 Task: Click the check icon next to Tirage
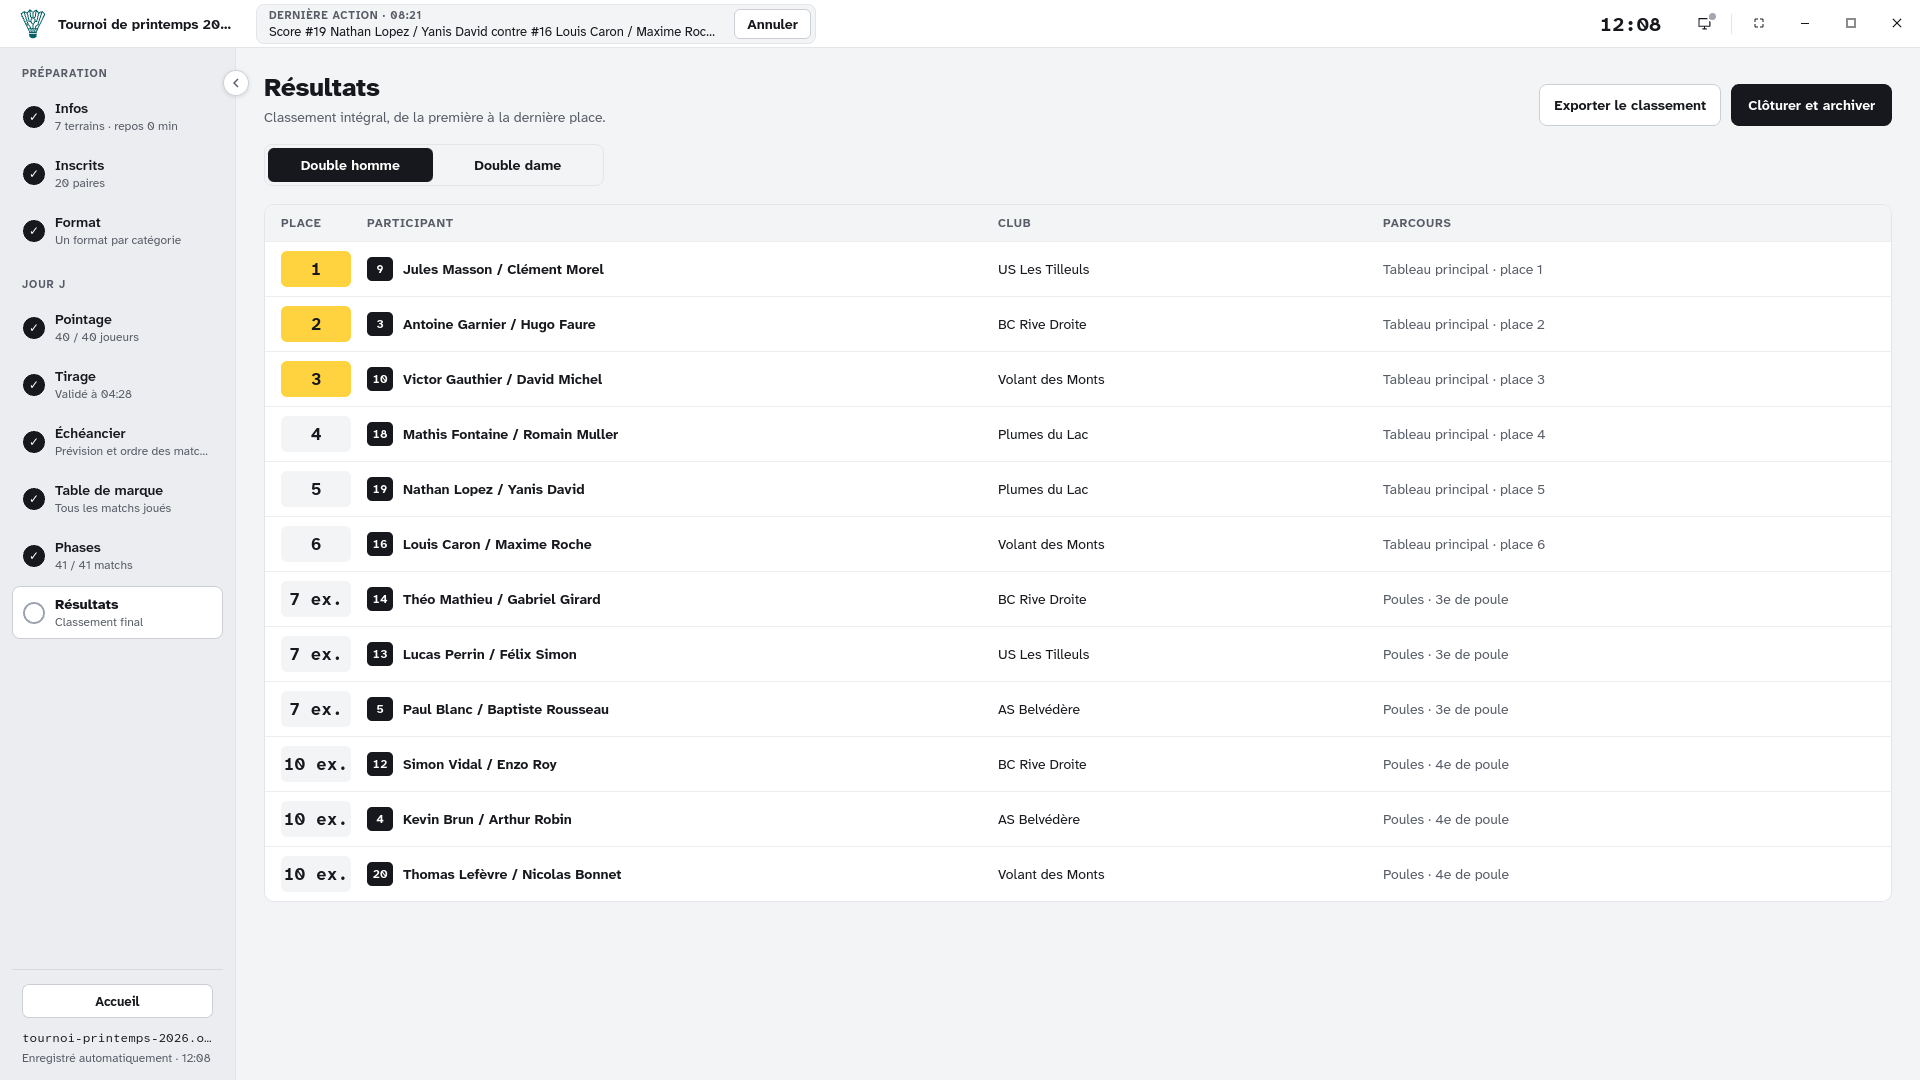(34, 385)
